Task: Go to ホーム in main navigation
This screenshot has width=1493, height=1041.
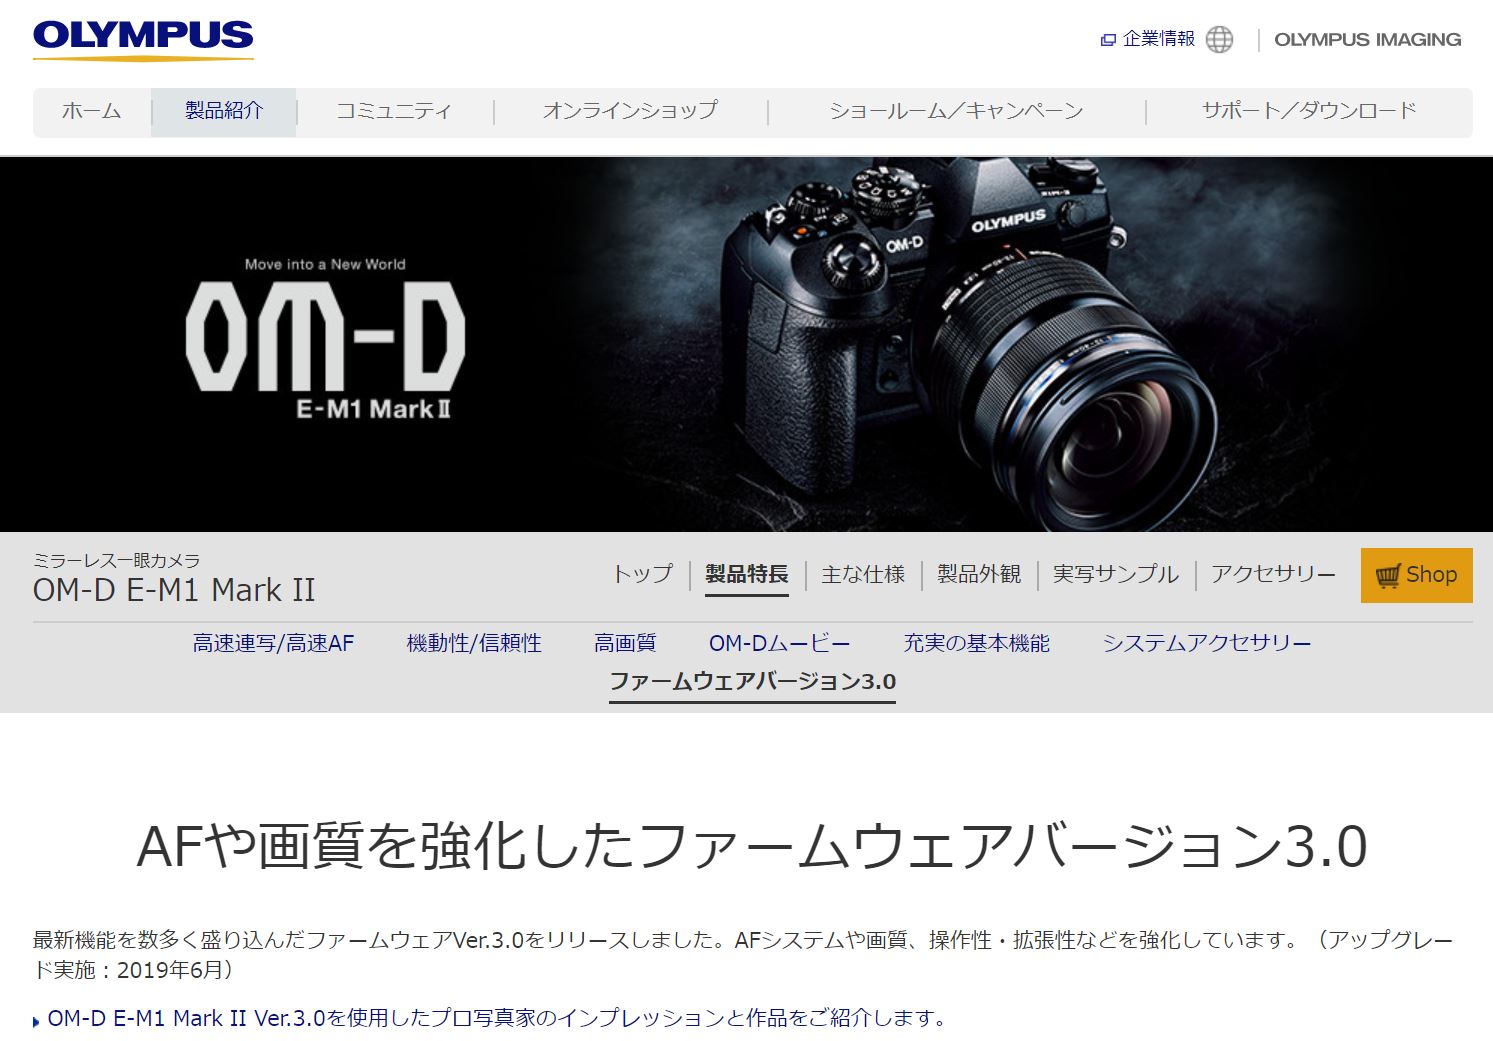Action: (x=91, y=111)
